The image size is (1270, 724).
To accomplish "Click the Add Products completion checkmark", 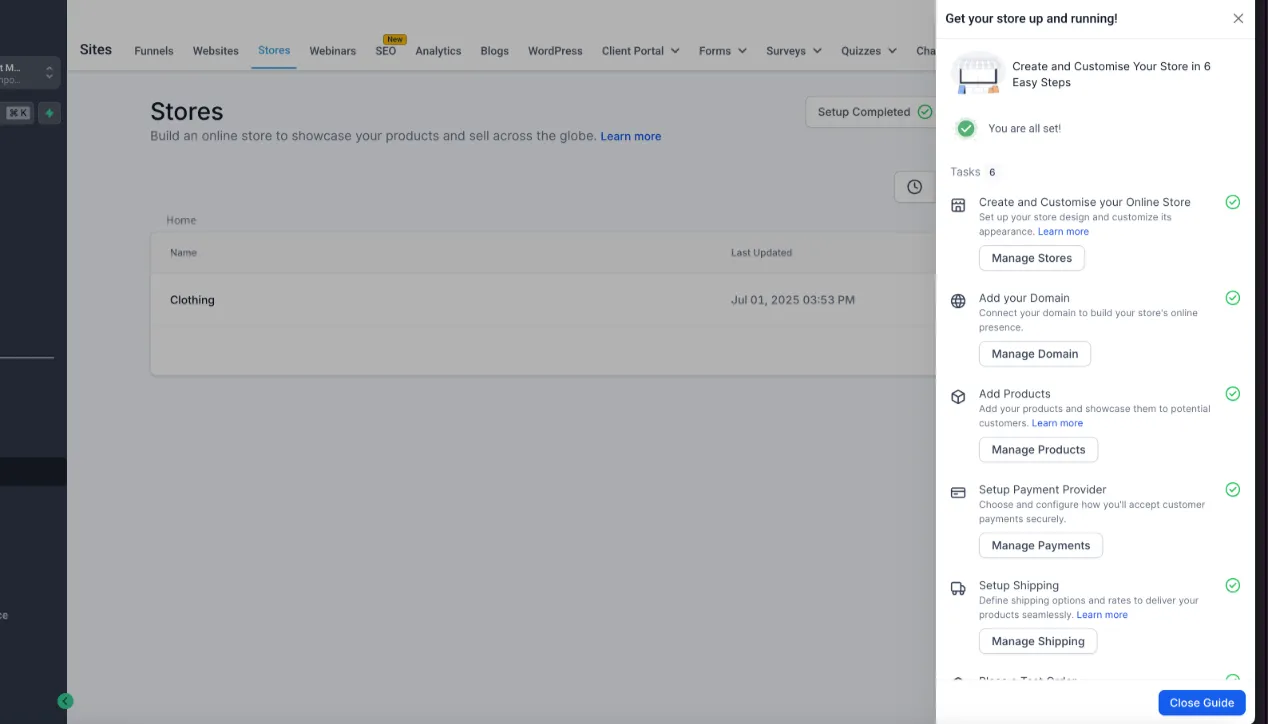I will click(x=1233, y=394).
